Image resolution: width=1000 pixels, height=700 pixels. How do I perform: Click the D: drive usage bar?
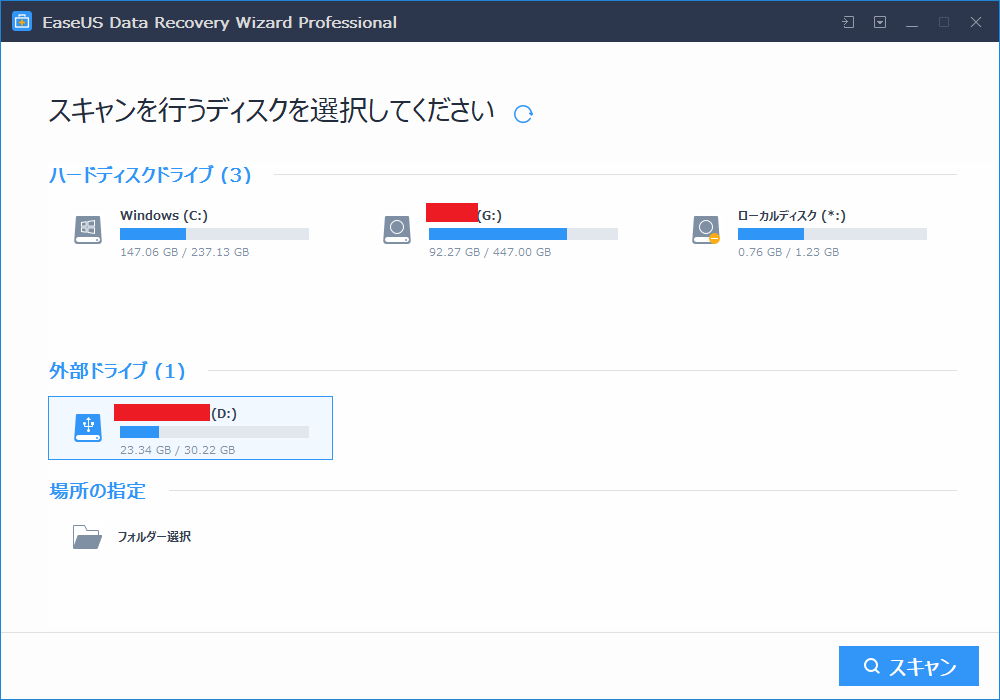pyautogui.click(x=214, y=432)
